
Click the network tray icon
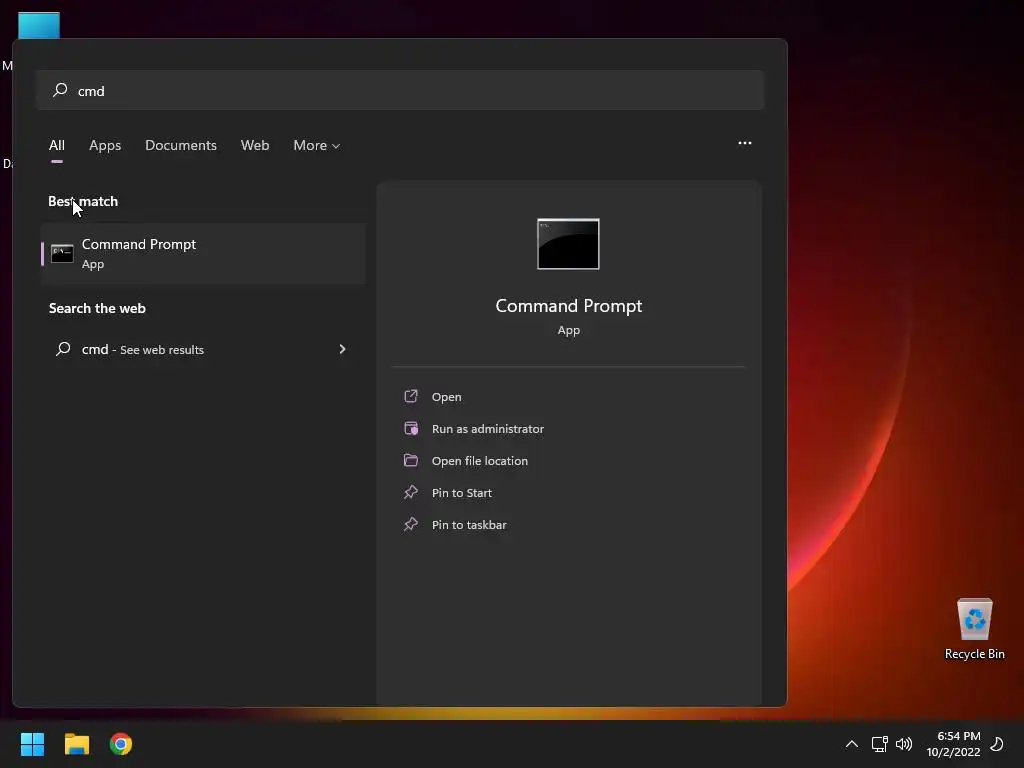(x=879, y=744)
